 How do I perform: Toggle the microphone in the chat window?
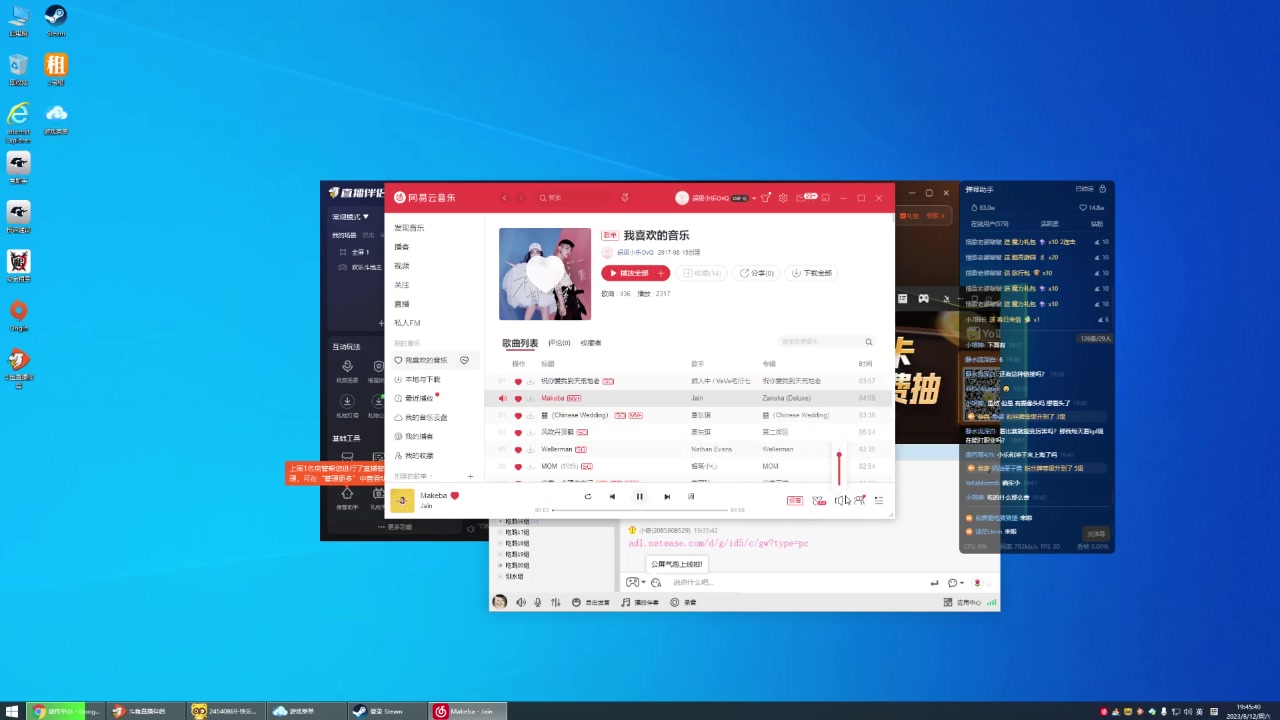coord(537,602)
